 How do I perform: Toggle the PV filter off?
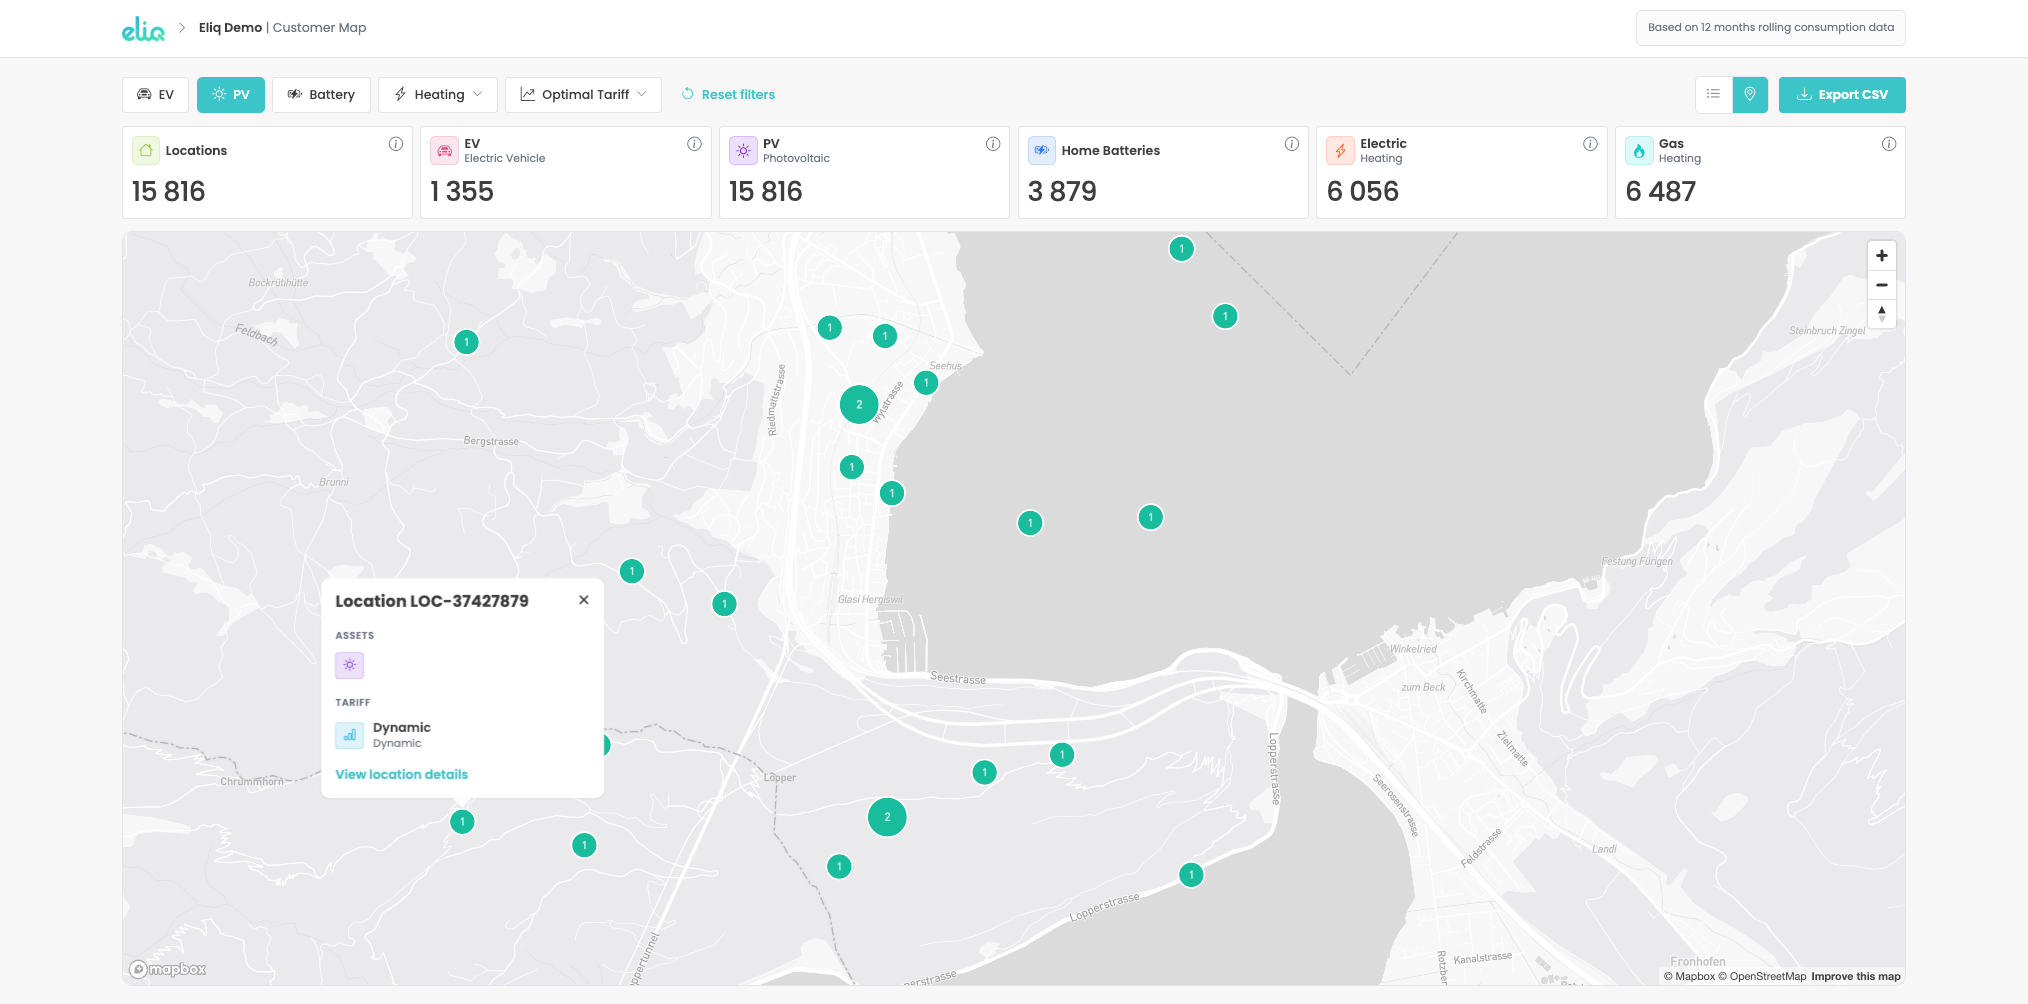point(231,95)
